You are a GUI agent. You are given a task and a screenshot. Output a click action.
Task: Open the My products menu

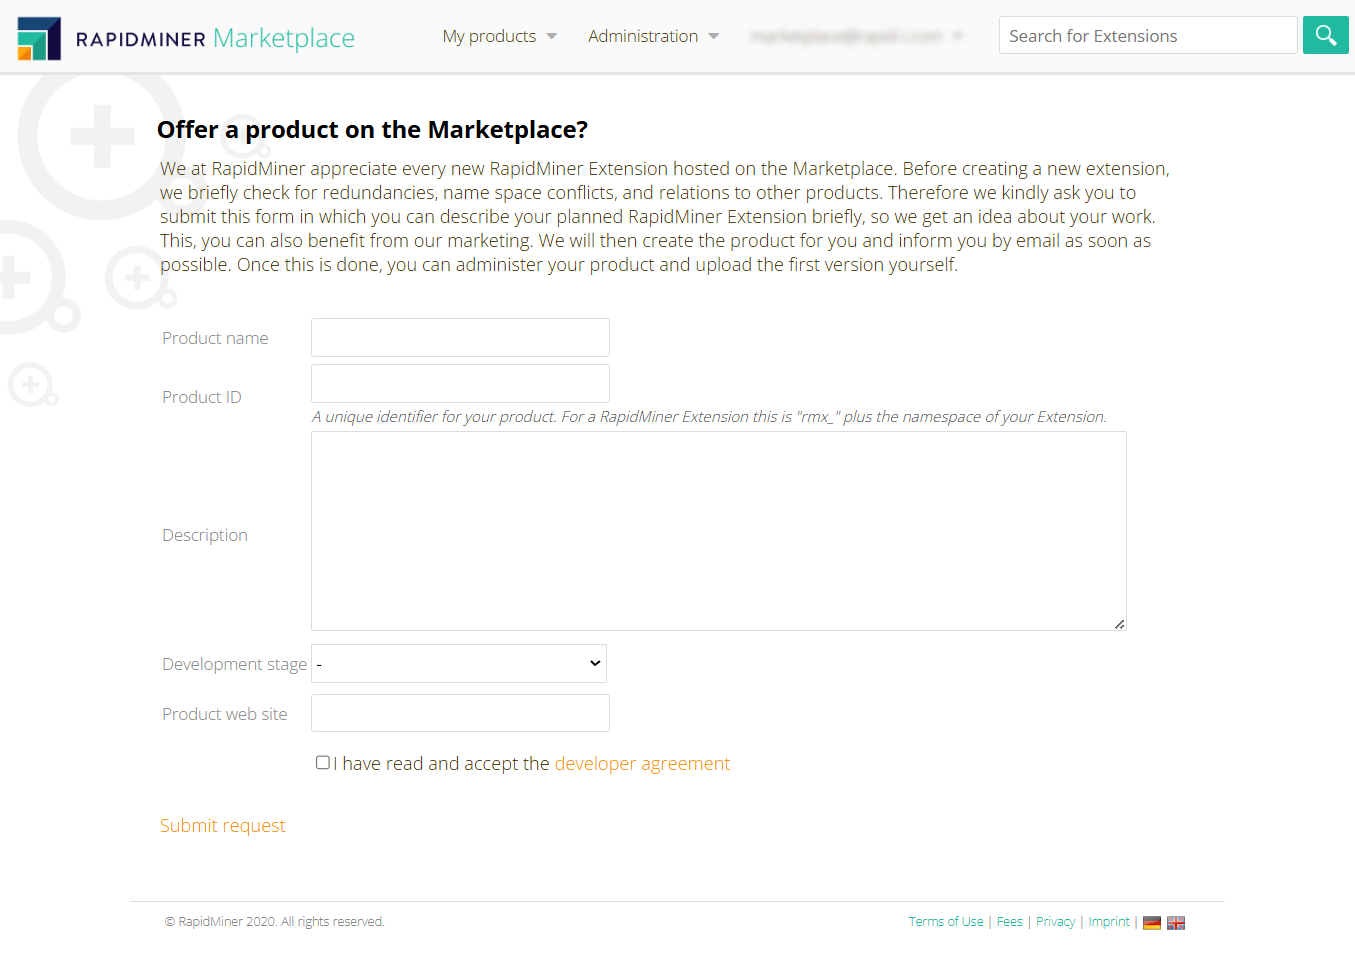click(490, 36)
